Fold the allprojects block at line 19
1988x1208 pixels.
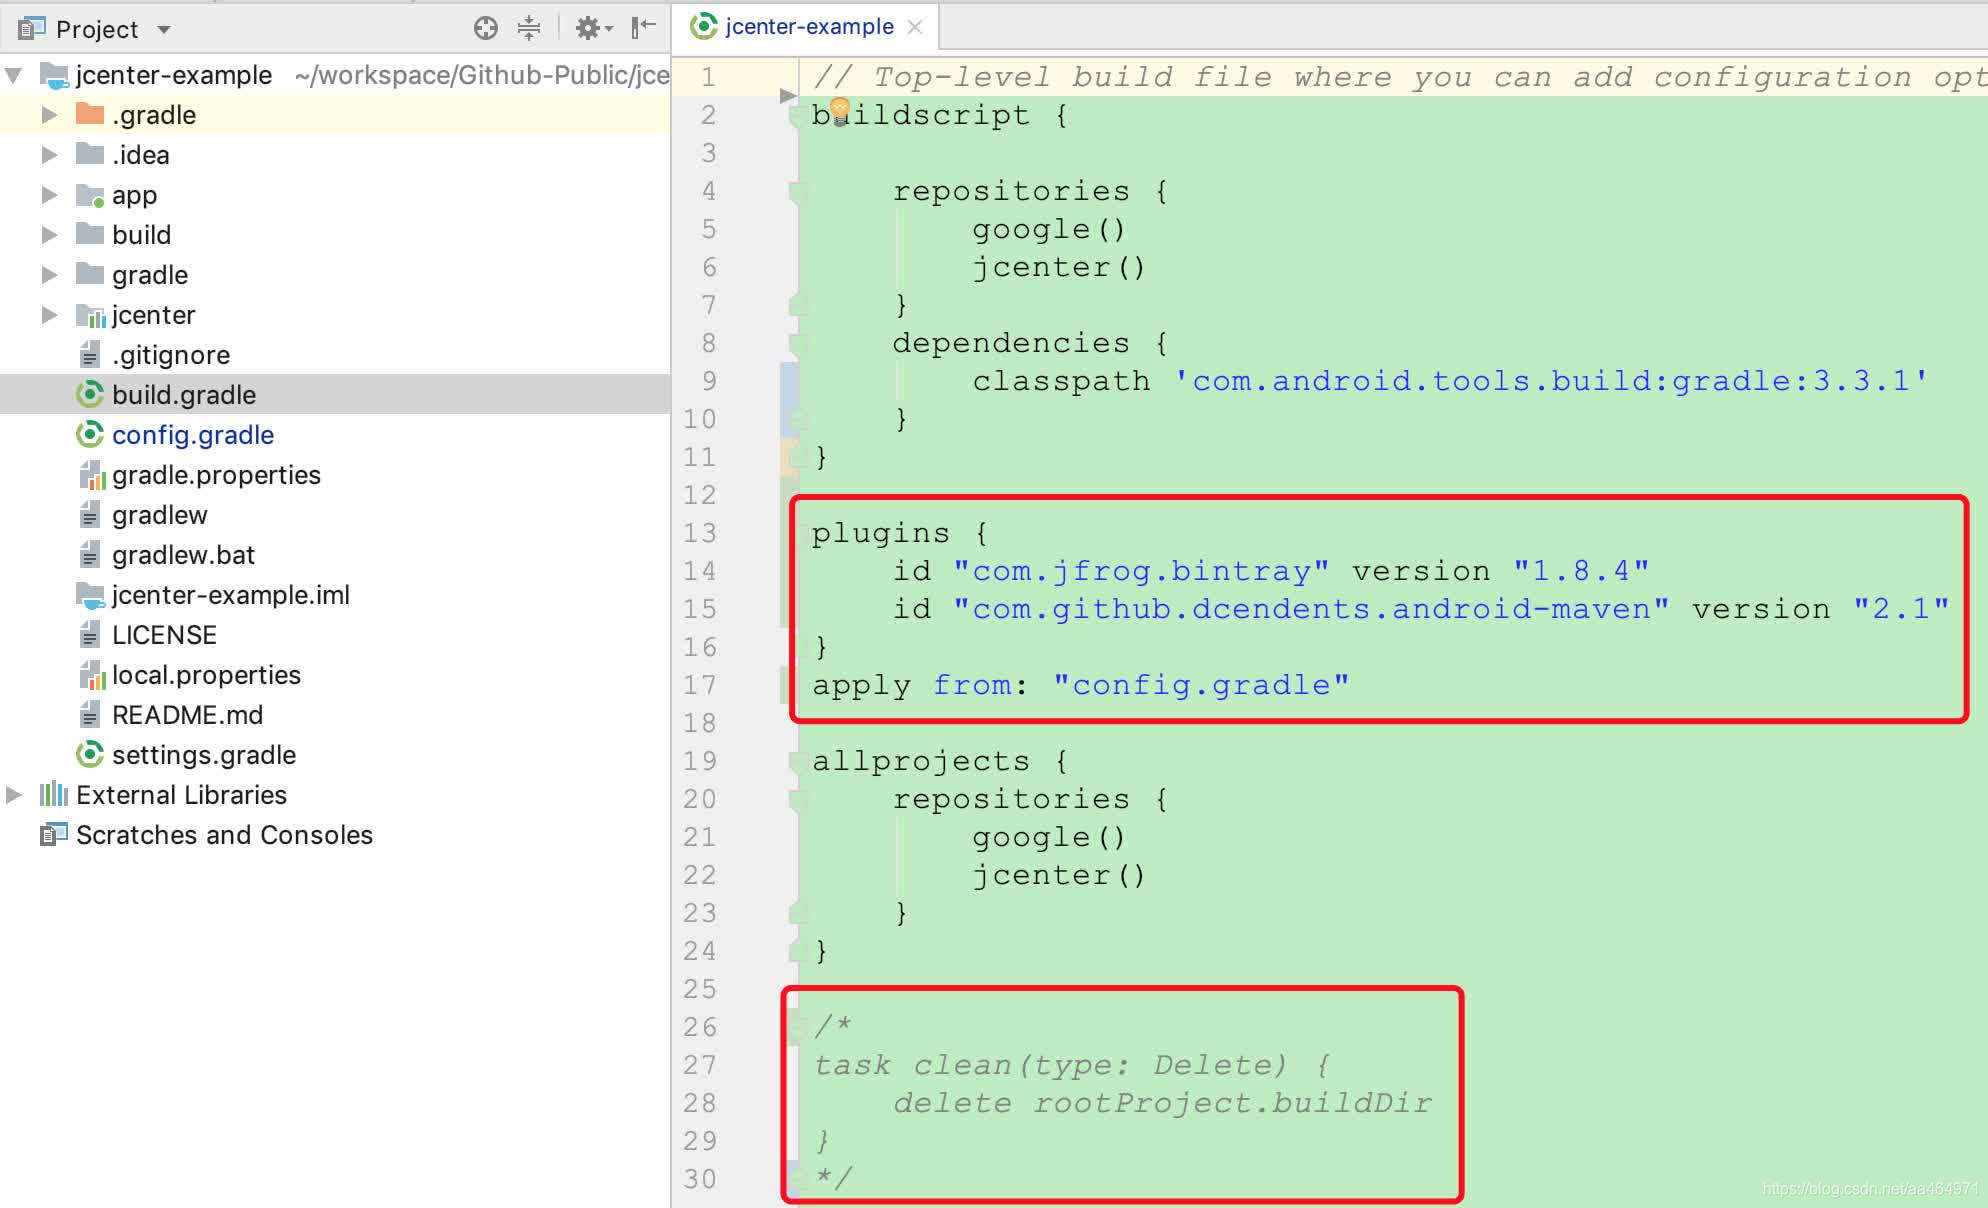tap(797, 762)
